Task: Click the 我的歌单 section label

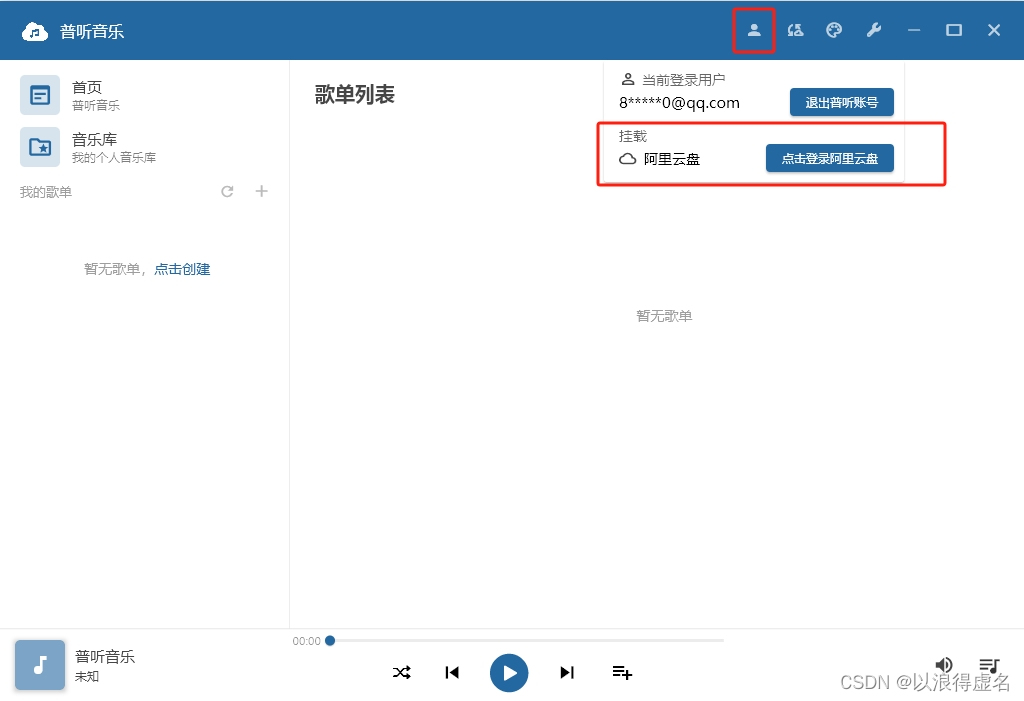Action: point(46,192)
